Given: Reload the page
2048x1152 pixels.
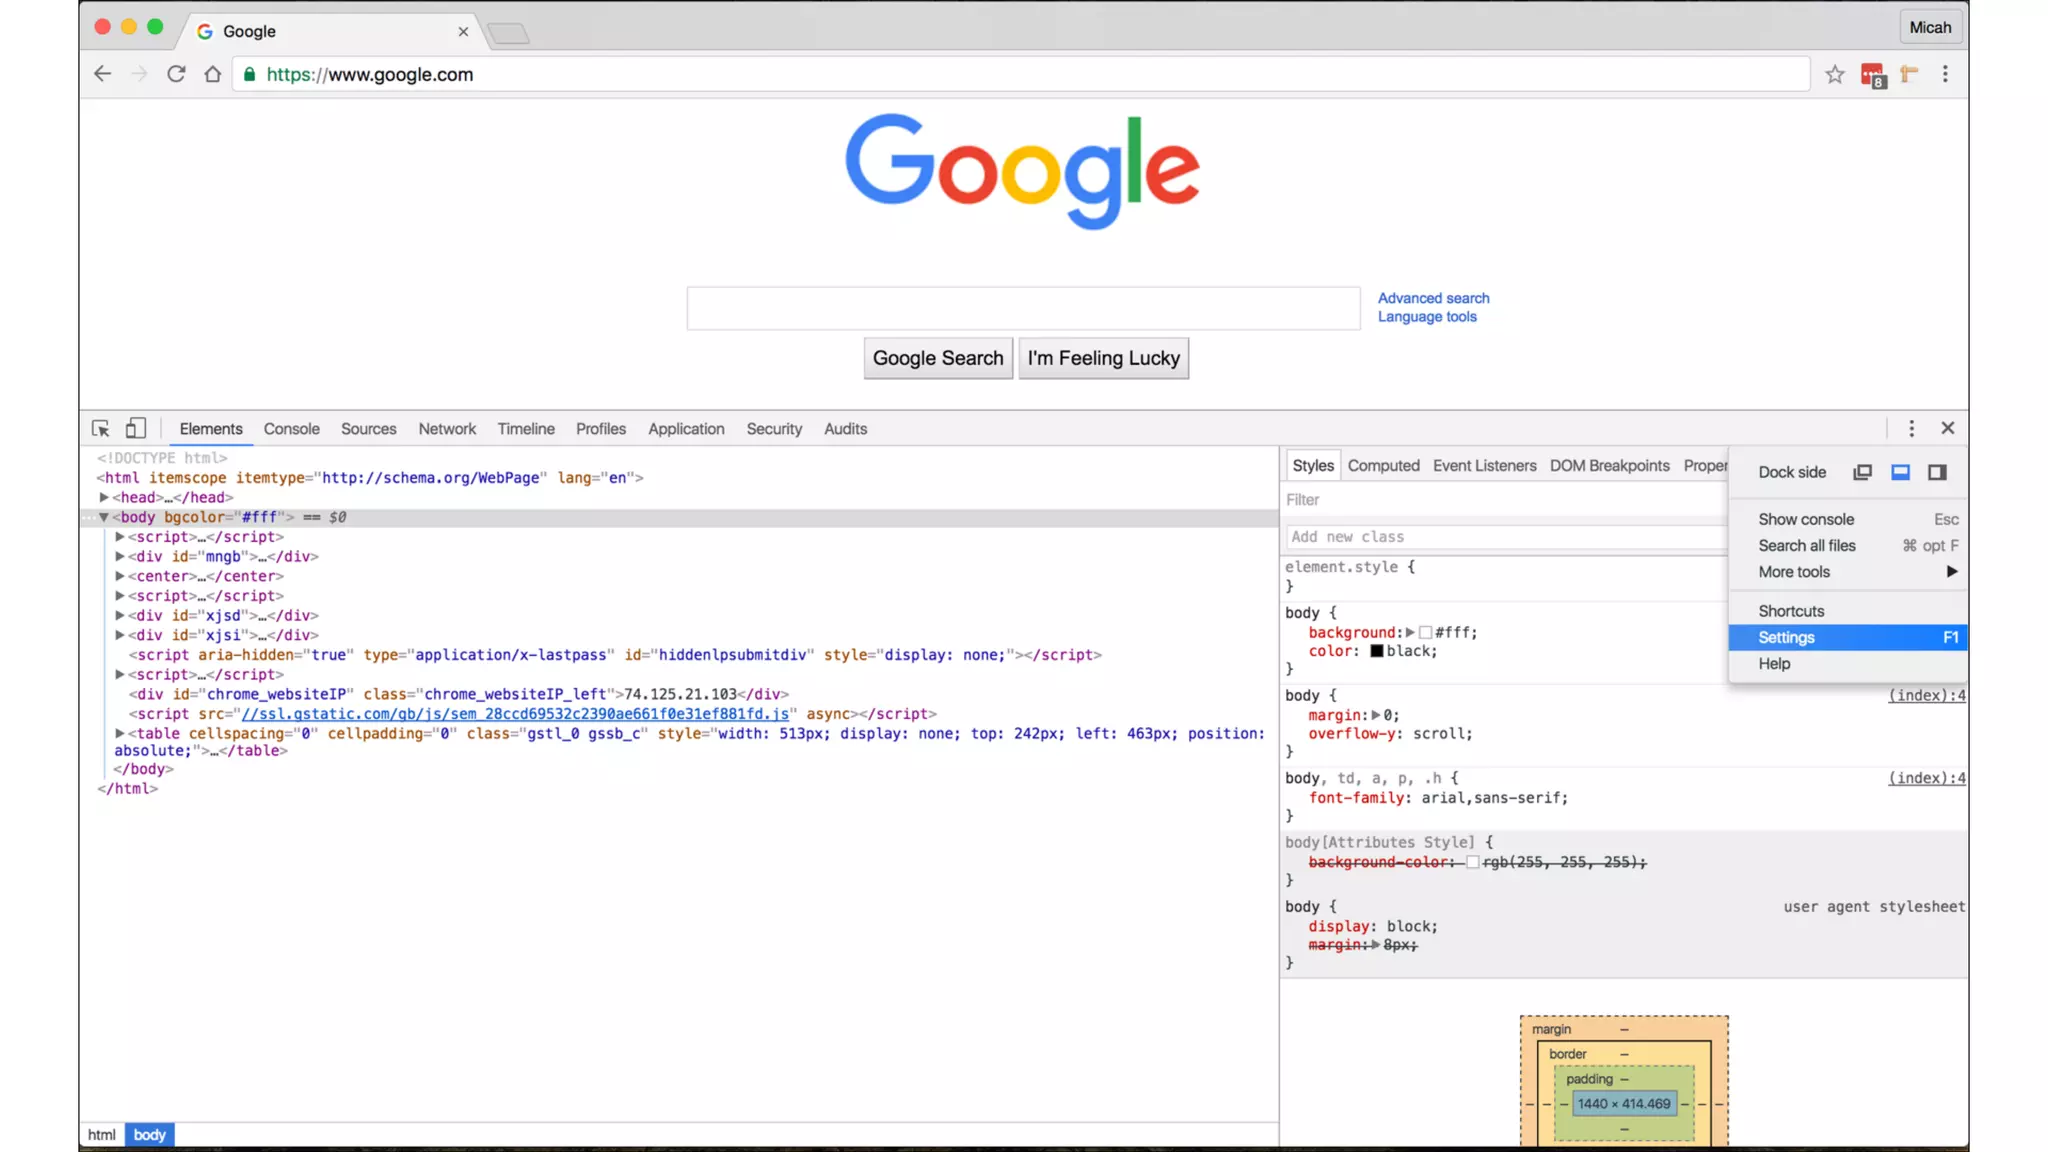Looking at the screenshot, I should pyautogui.click(x=176, y=74).
